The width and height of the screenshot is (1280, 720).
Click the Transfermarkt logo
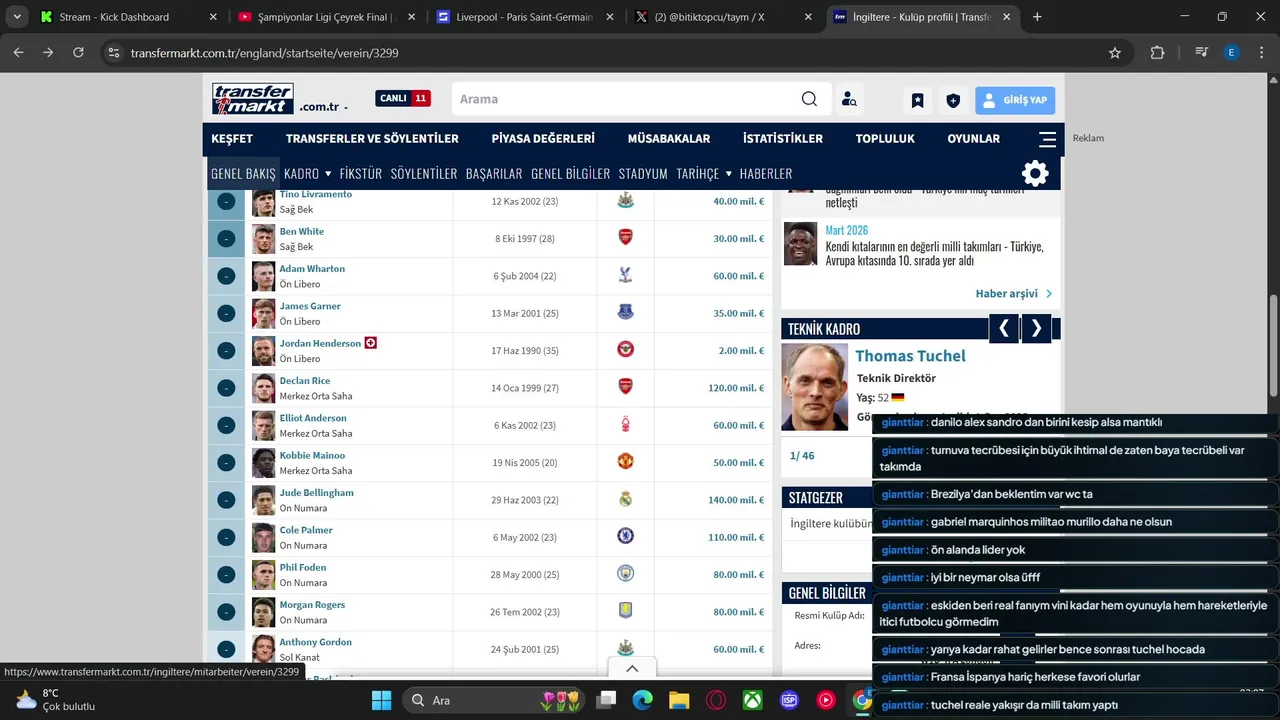(x=252, y=99)
